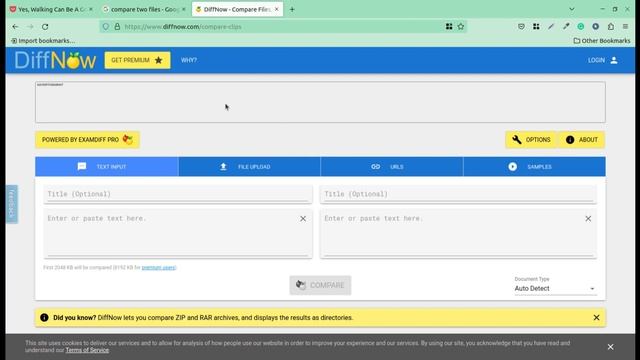640x360 pixels.
Task: Reload the current page
Action: 45,27
